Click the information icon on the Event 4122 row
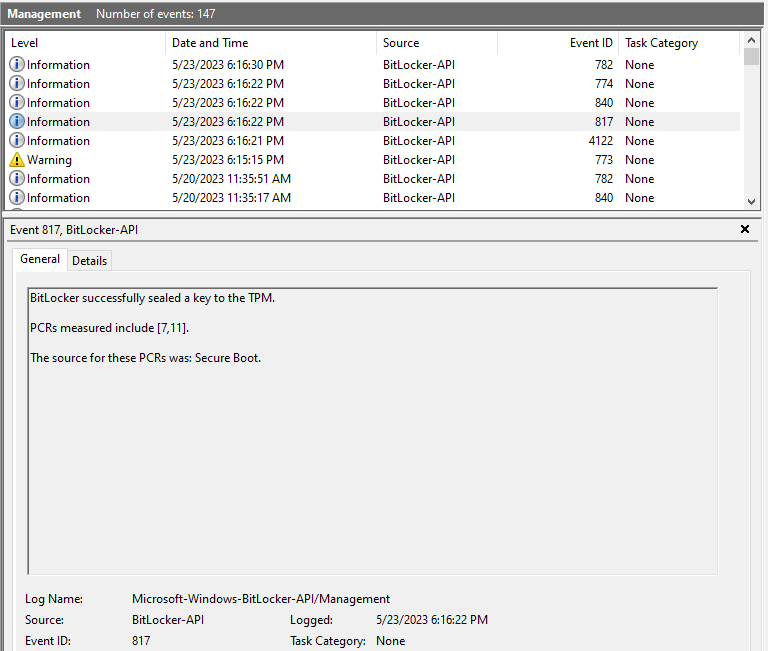Image resolution: width=768 pixels, height=651 pixels. tap(17, 141)
